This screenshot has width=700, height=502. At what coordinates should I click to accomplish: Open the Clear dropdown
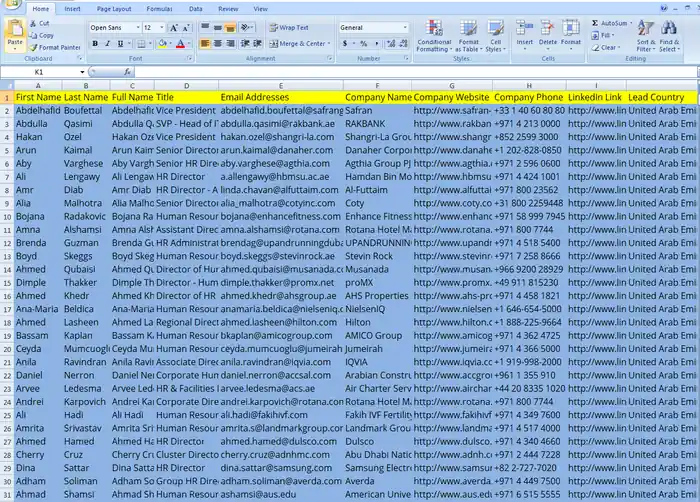[x=606, y=47]
